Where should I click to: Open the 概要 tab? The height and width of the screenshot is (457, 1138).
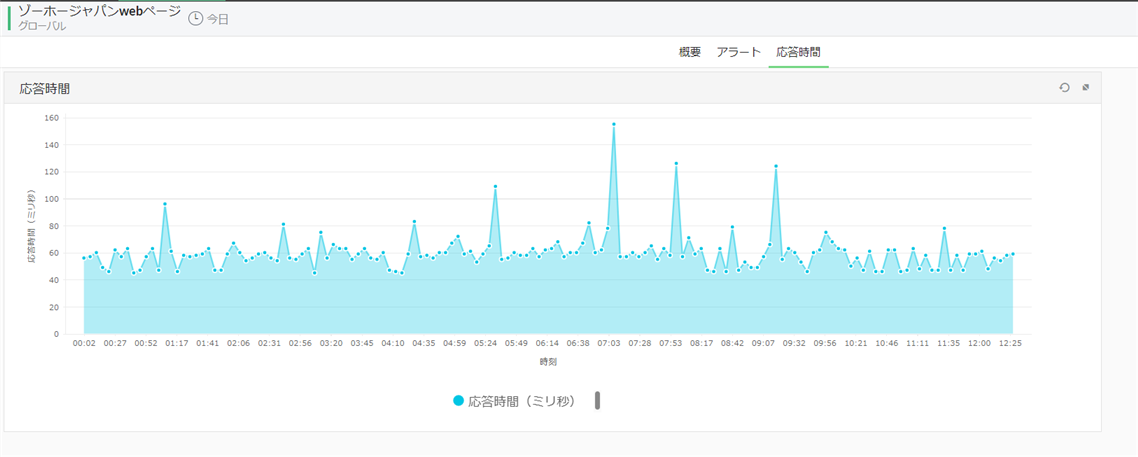[x=689, y=52]
